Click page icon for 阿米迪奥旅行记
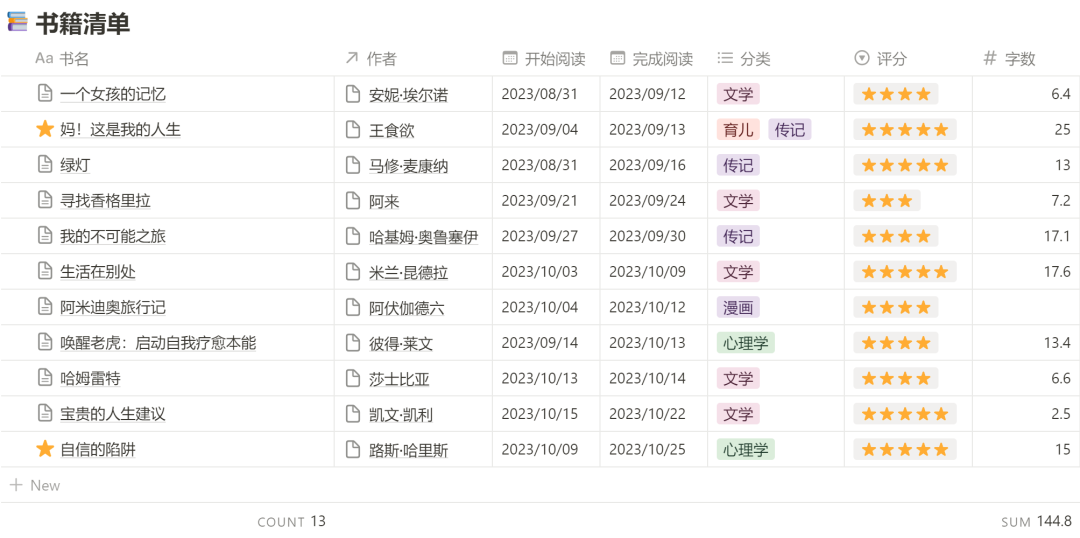 45,307
